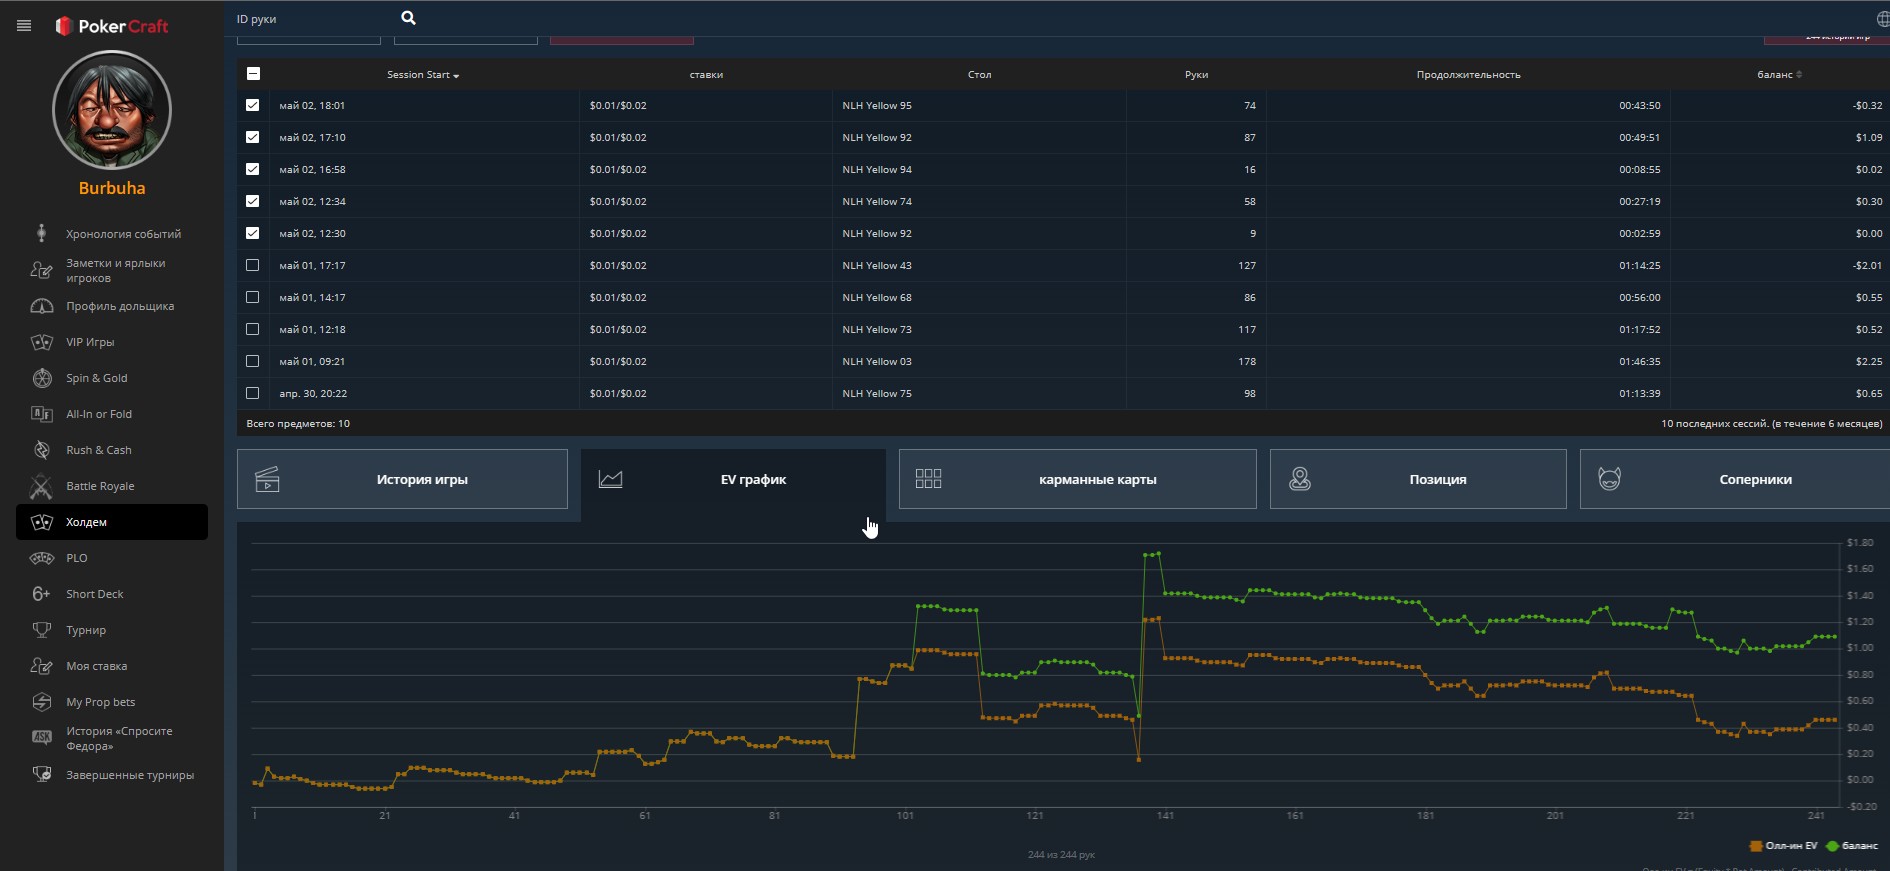This screenshot has height=871, width=1890.
Task: Open Rush & Cash icon
Action: (41, 450)
